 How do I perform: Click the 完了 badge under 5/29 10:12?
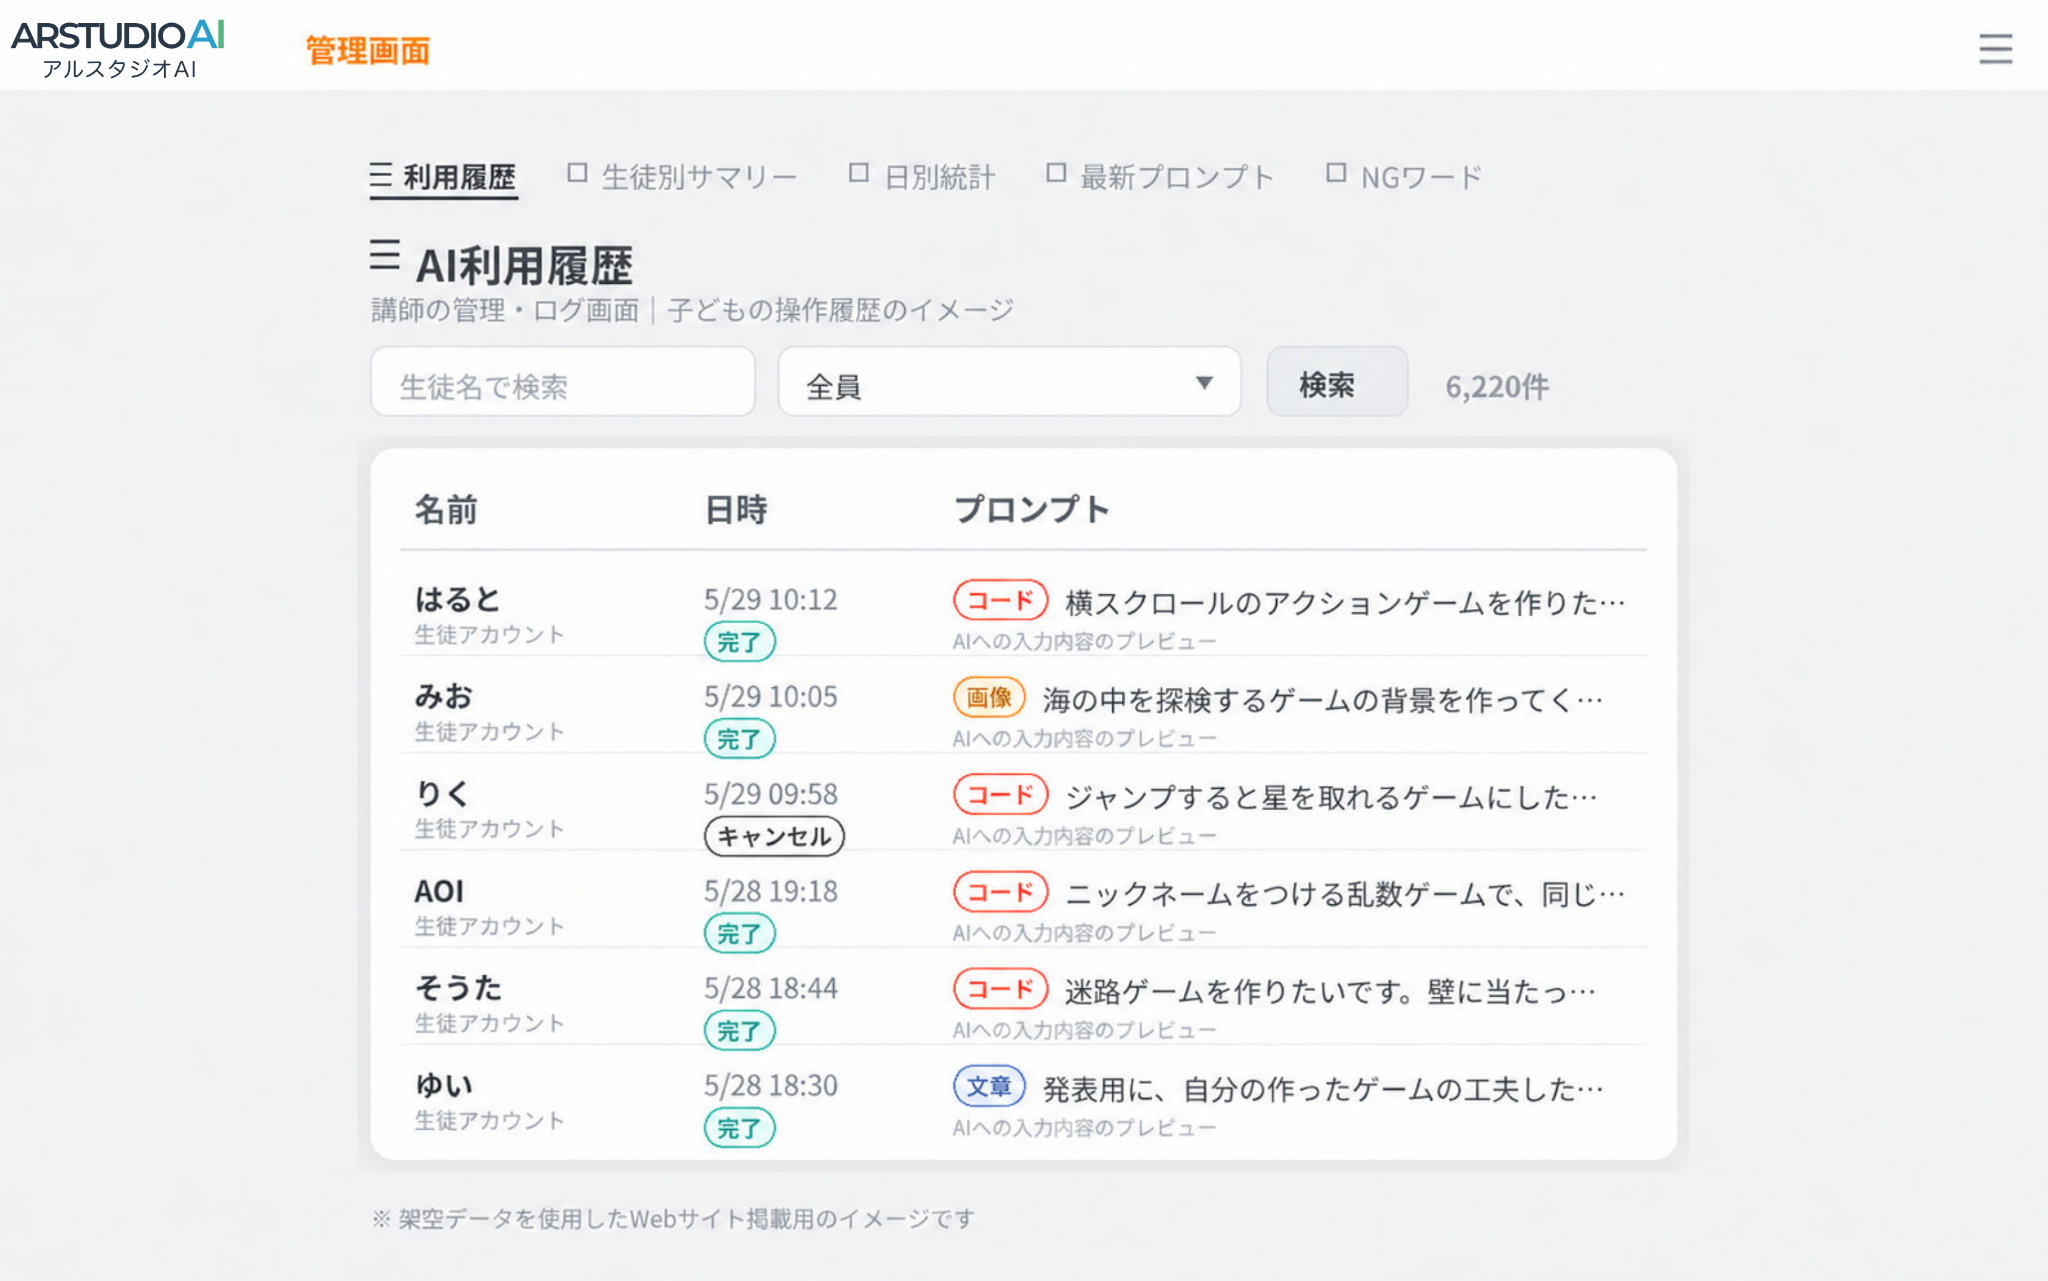click(740, 642)
